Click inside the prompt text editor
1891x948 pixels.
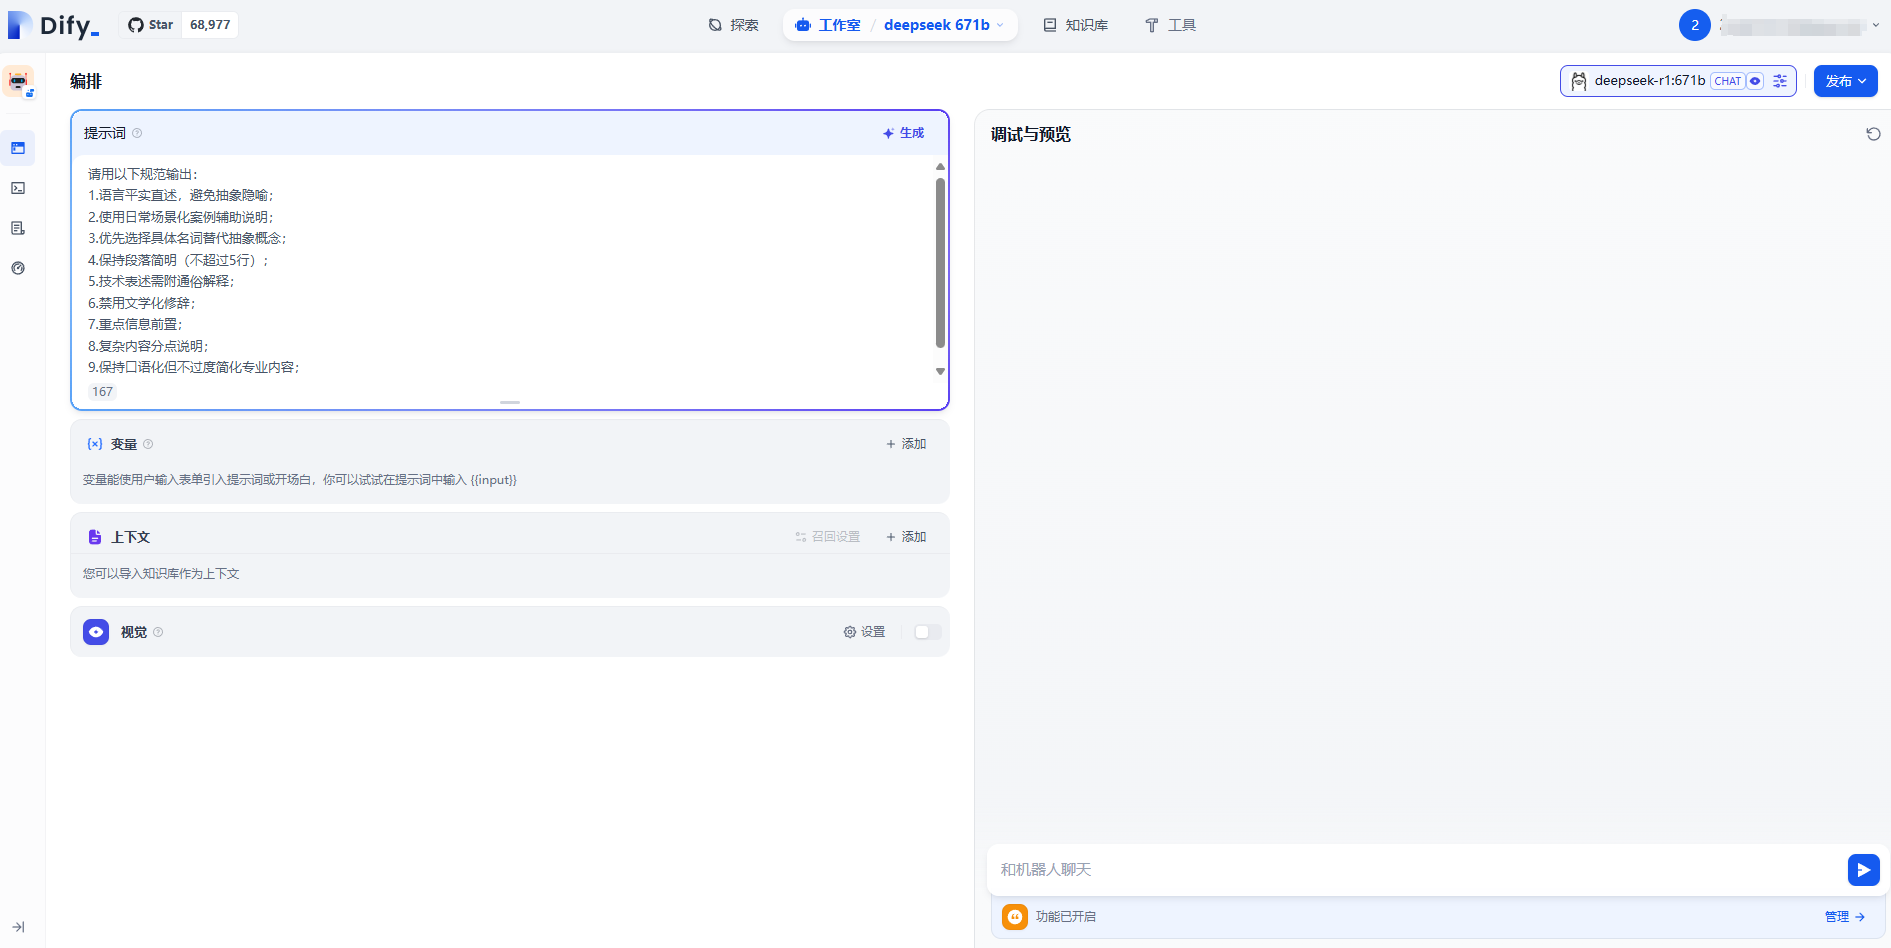(505, 270)
